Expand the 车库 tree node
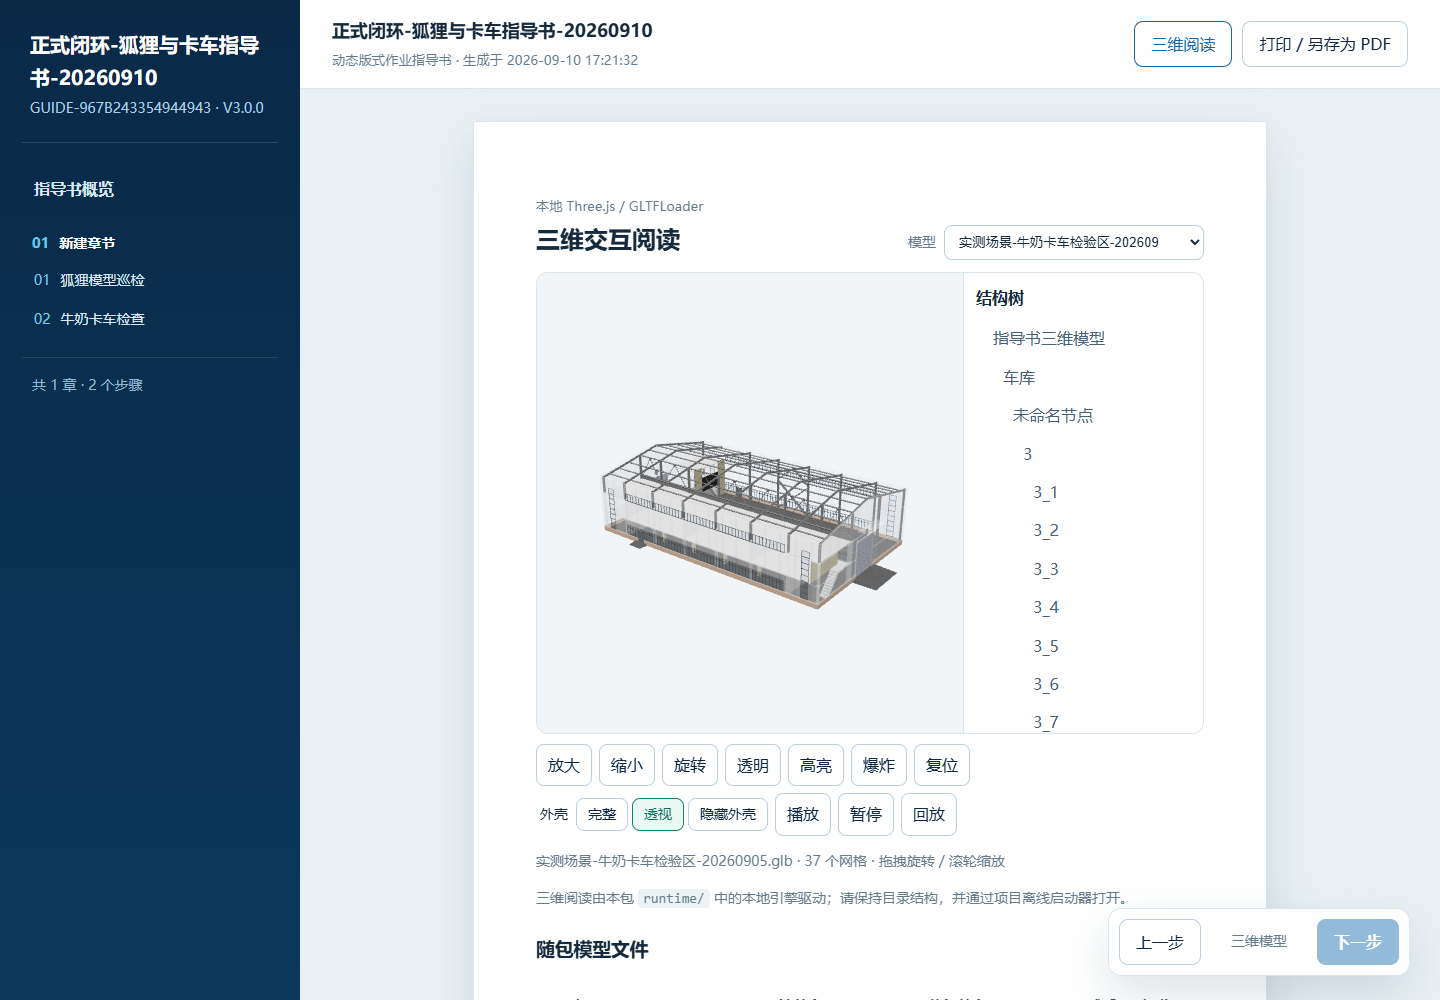This screenshot has height=1000, width=1440. 1019,377
